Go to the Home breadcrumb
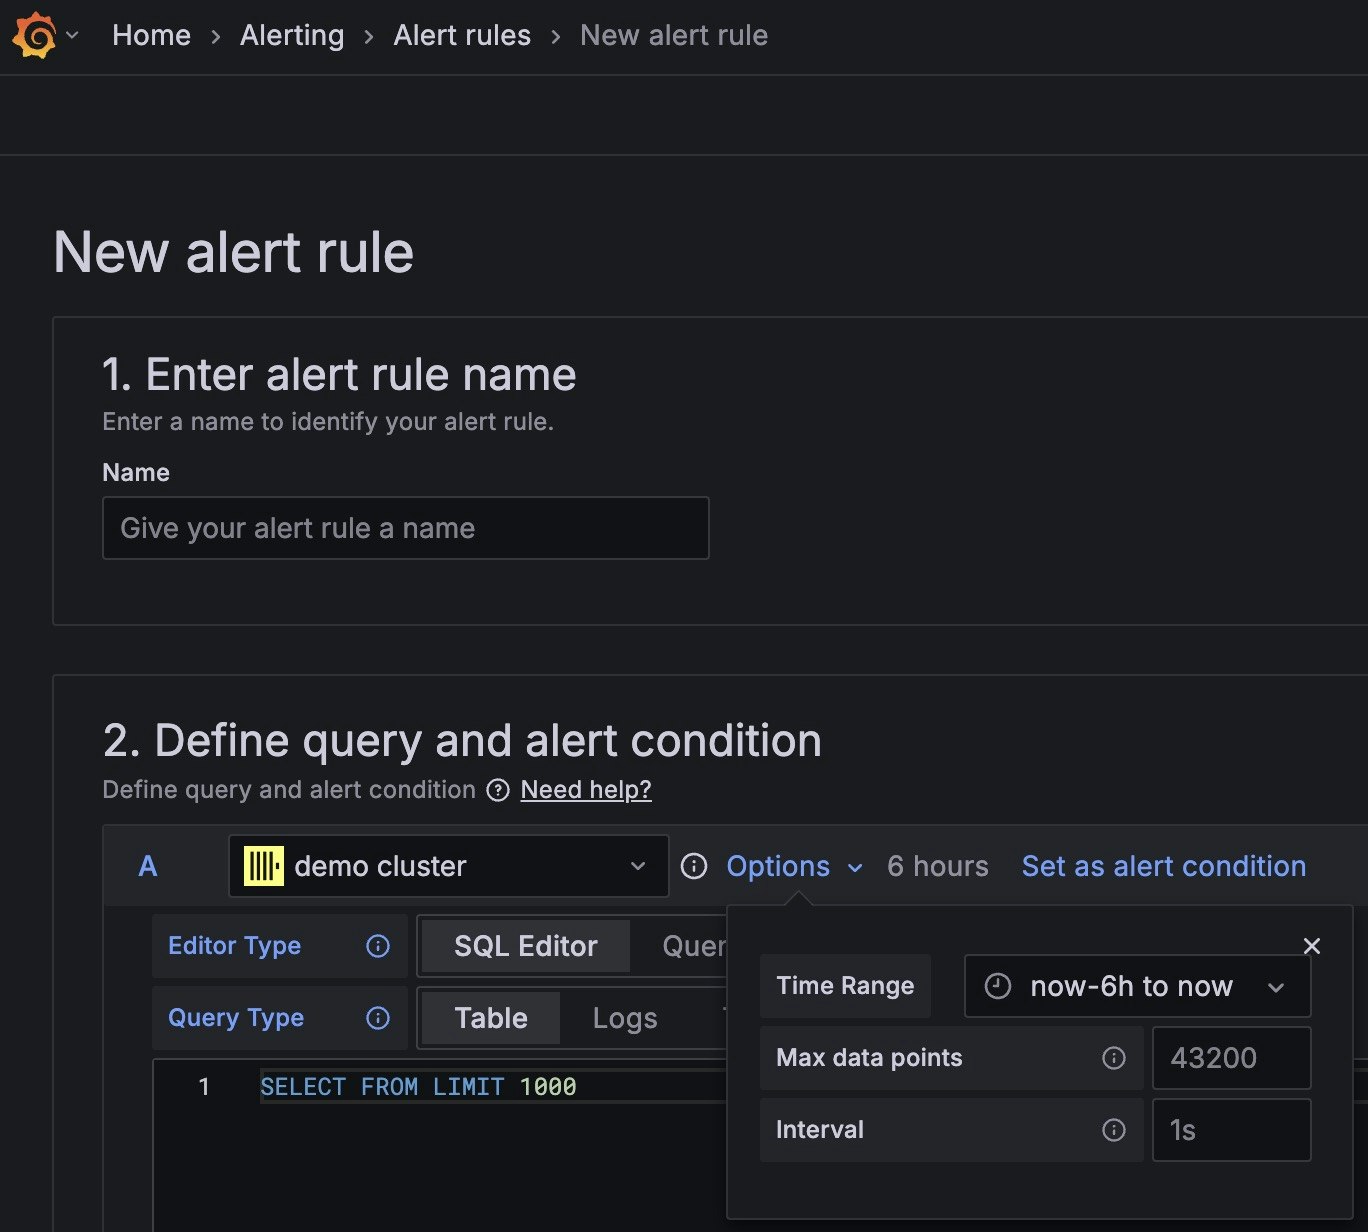This screenshot has width=1368, height=1232. click(x=151, y=35)
